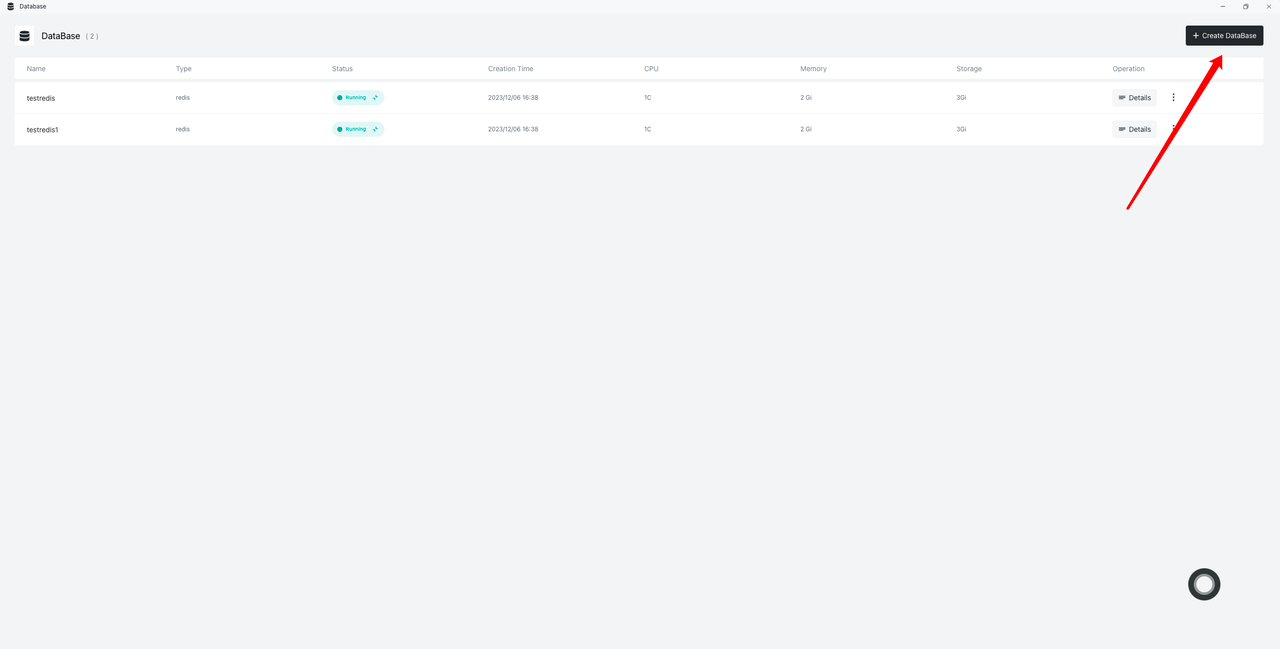Image resolution: width=1280 pixels, height=649 pixels.
Task: Click the Running status badge of testredis
Action: (x=357, y=98)
